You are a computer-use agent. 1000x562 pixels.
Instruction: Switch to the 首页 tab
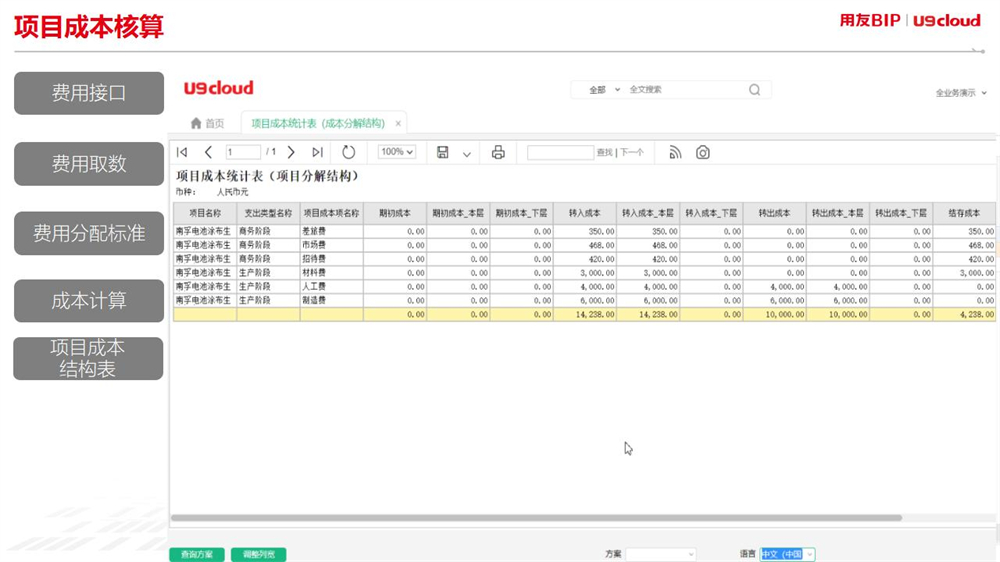(208, 123)
